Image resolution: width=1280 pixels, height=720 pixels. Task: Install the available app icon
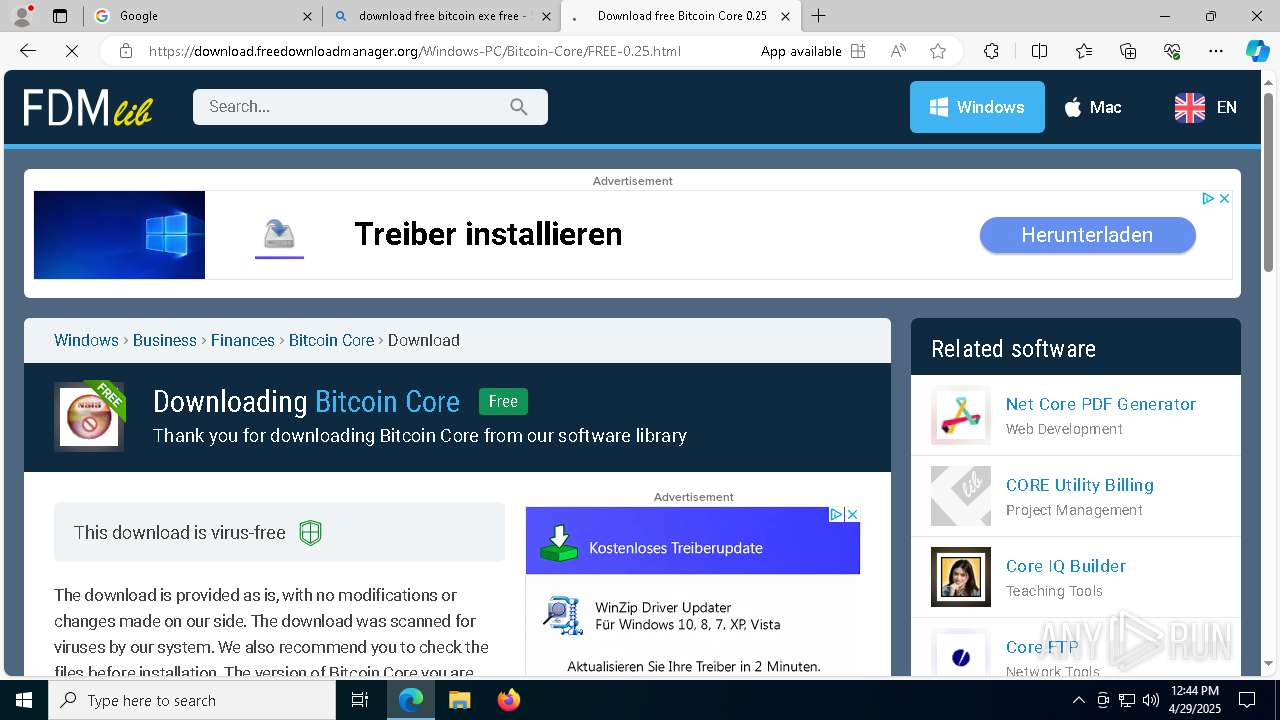pos(858,51)
